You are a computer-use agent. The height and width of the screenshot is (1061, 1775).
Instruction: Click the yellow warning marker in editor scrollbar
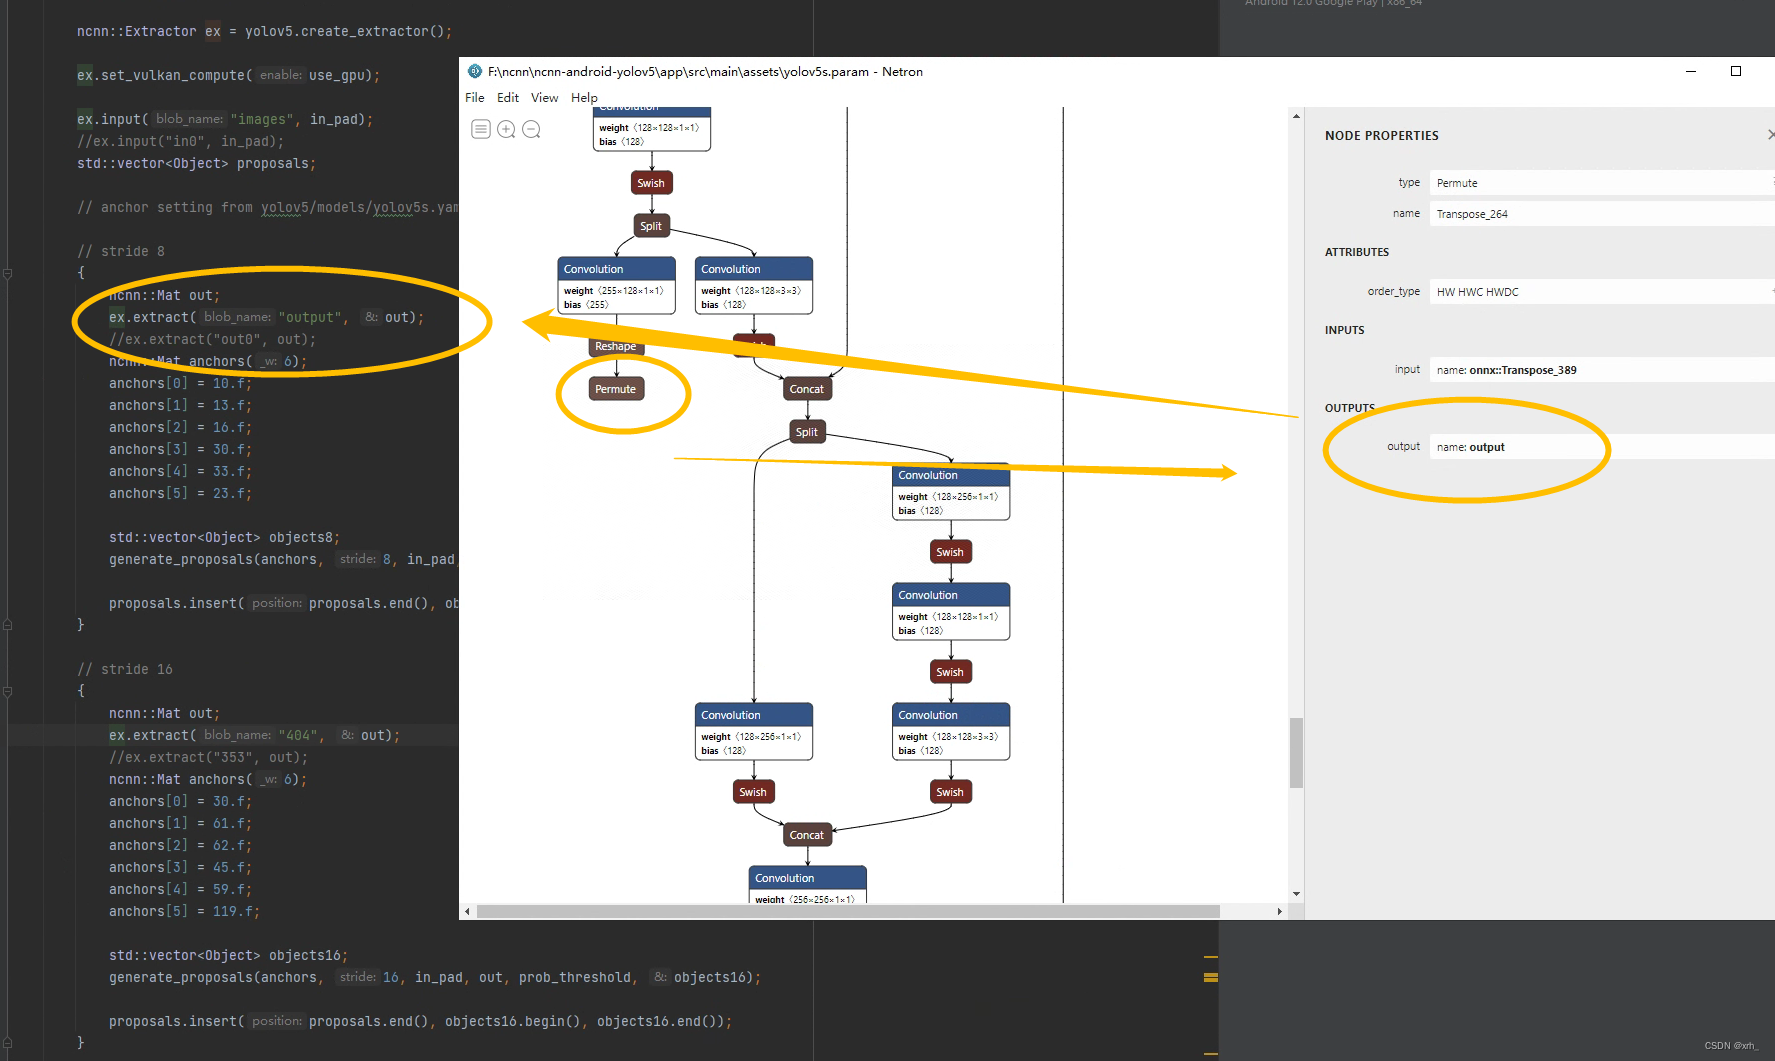coord(1211,977)
